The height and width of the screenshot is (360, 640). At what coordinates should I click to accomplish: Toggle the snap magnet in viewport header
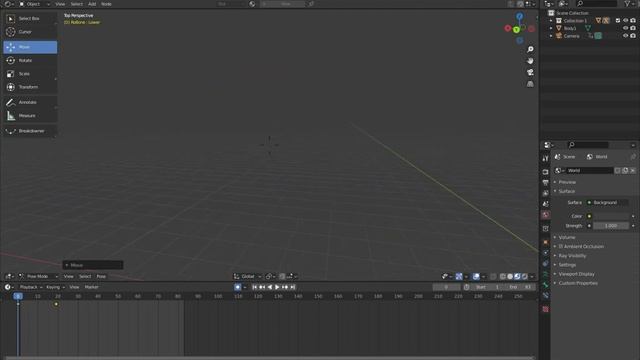pos(282,276)
